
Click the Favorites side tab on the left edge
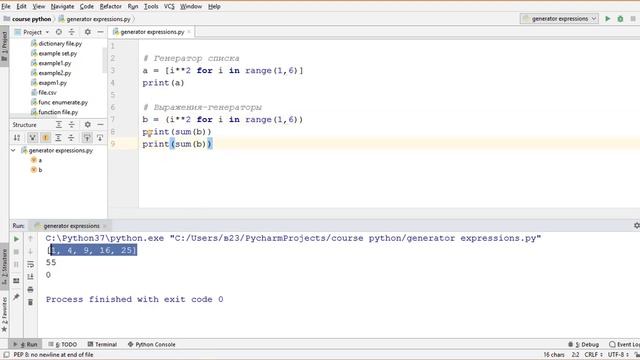4,314
